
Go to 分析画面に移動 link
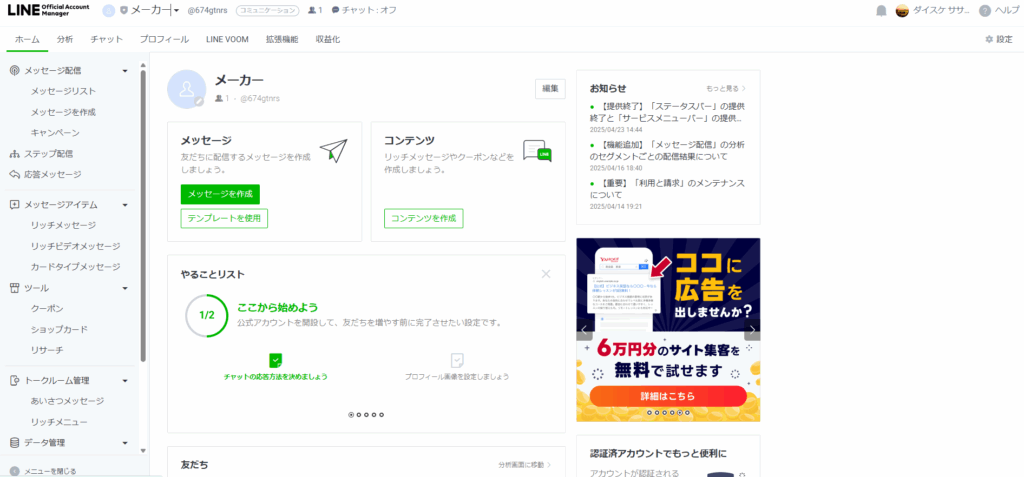click(x=524, y=465)
